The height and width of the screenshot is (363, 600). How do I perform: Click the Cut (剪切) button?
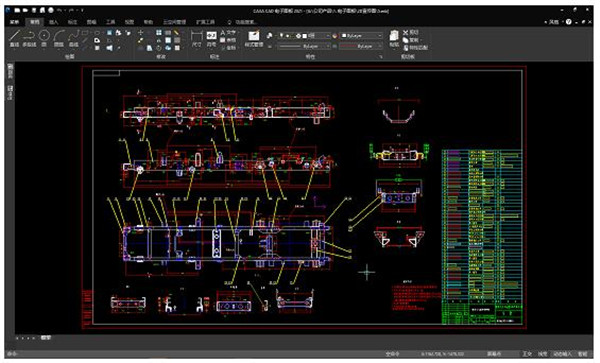click(x=411, y=33)
